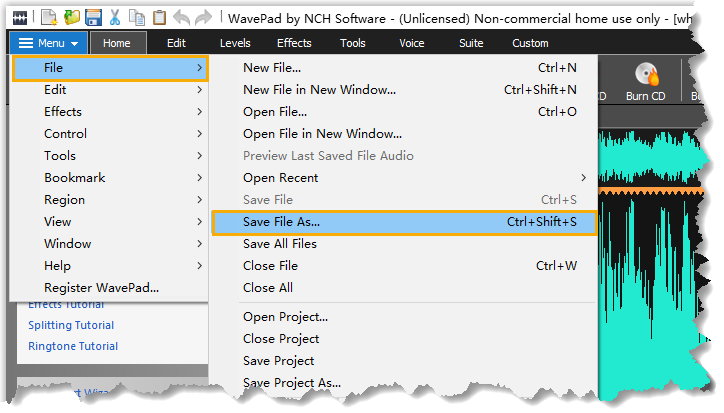
Task: Select Register WavePad... menu entry
Action: coord(101,288)
